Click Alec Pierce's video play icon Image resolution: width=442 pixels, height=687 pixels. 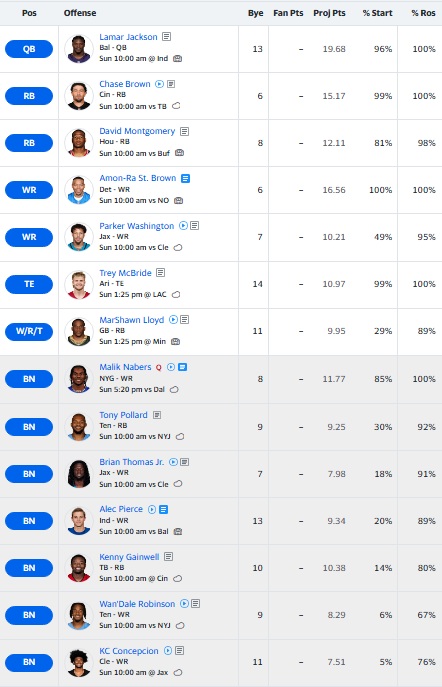[x=152, y=509]
